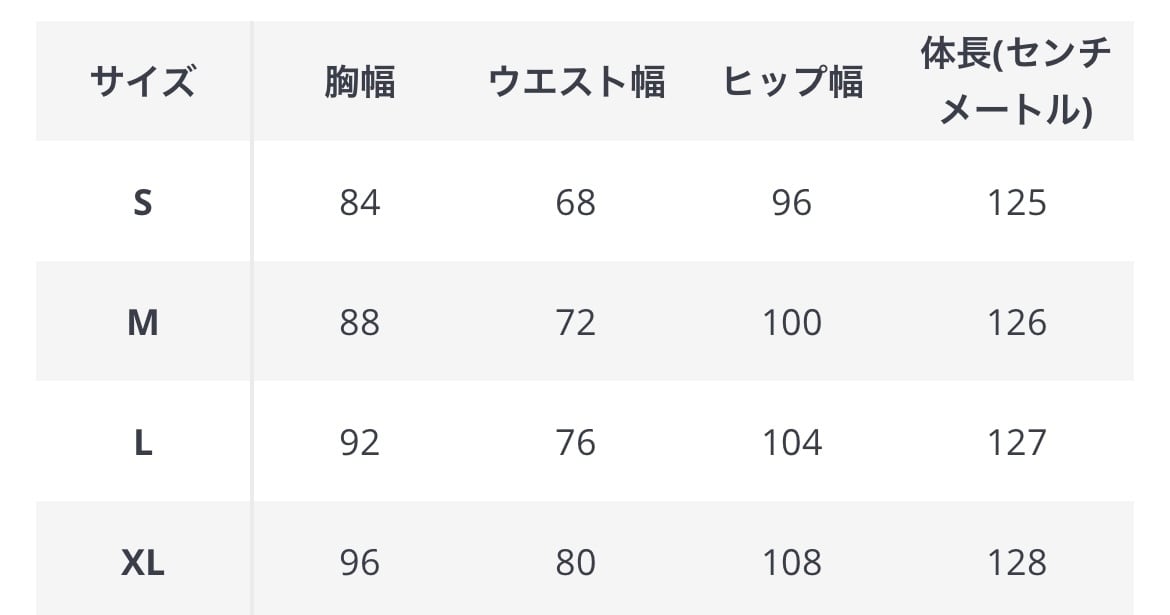The image size is (1170, 615).
Task: Select the waist width value 76
Action: (576, 443)
